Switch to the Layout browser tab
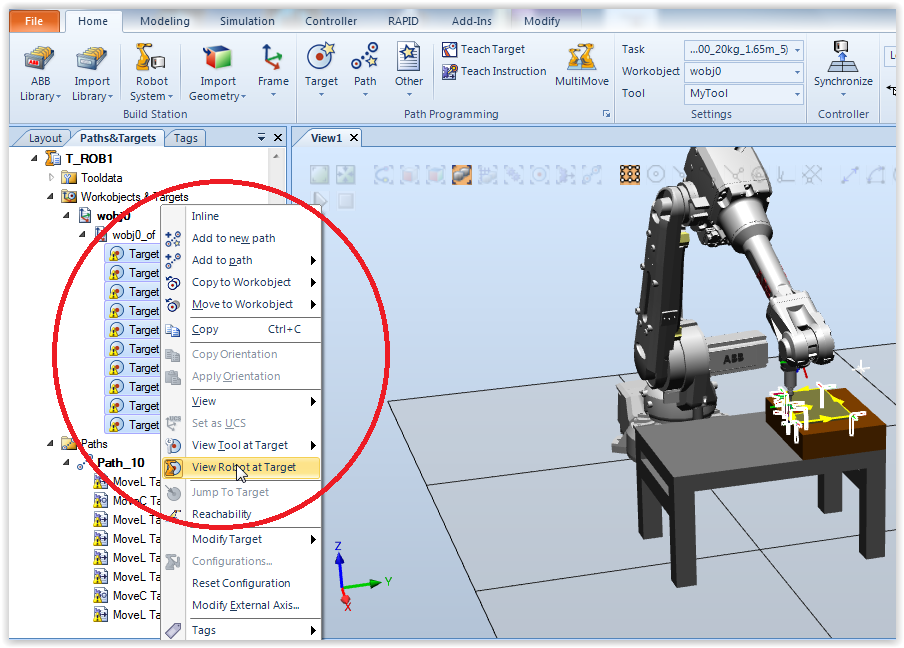Screen dimensions: 904x648 [x=45, y=138]
